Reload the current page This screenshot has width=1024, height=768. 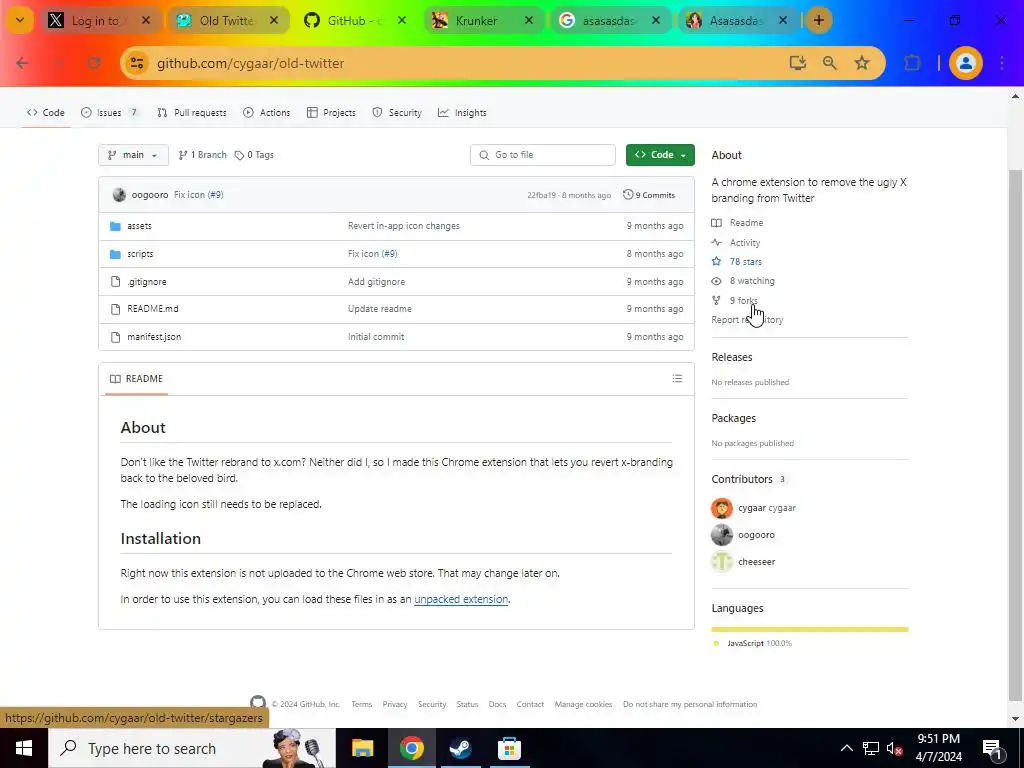pos(95,63)
